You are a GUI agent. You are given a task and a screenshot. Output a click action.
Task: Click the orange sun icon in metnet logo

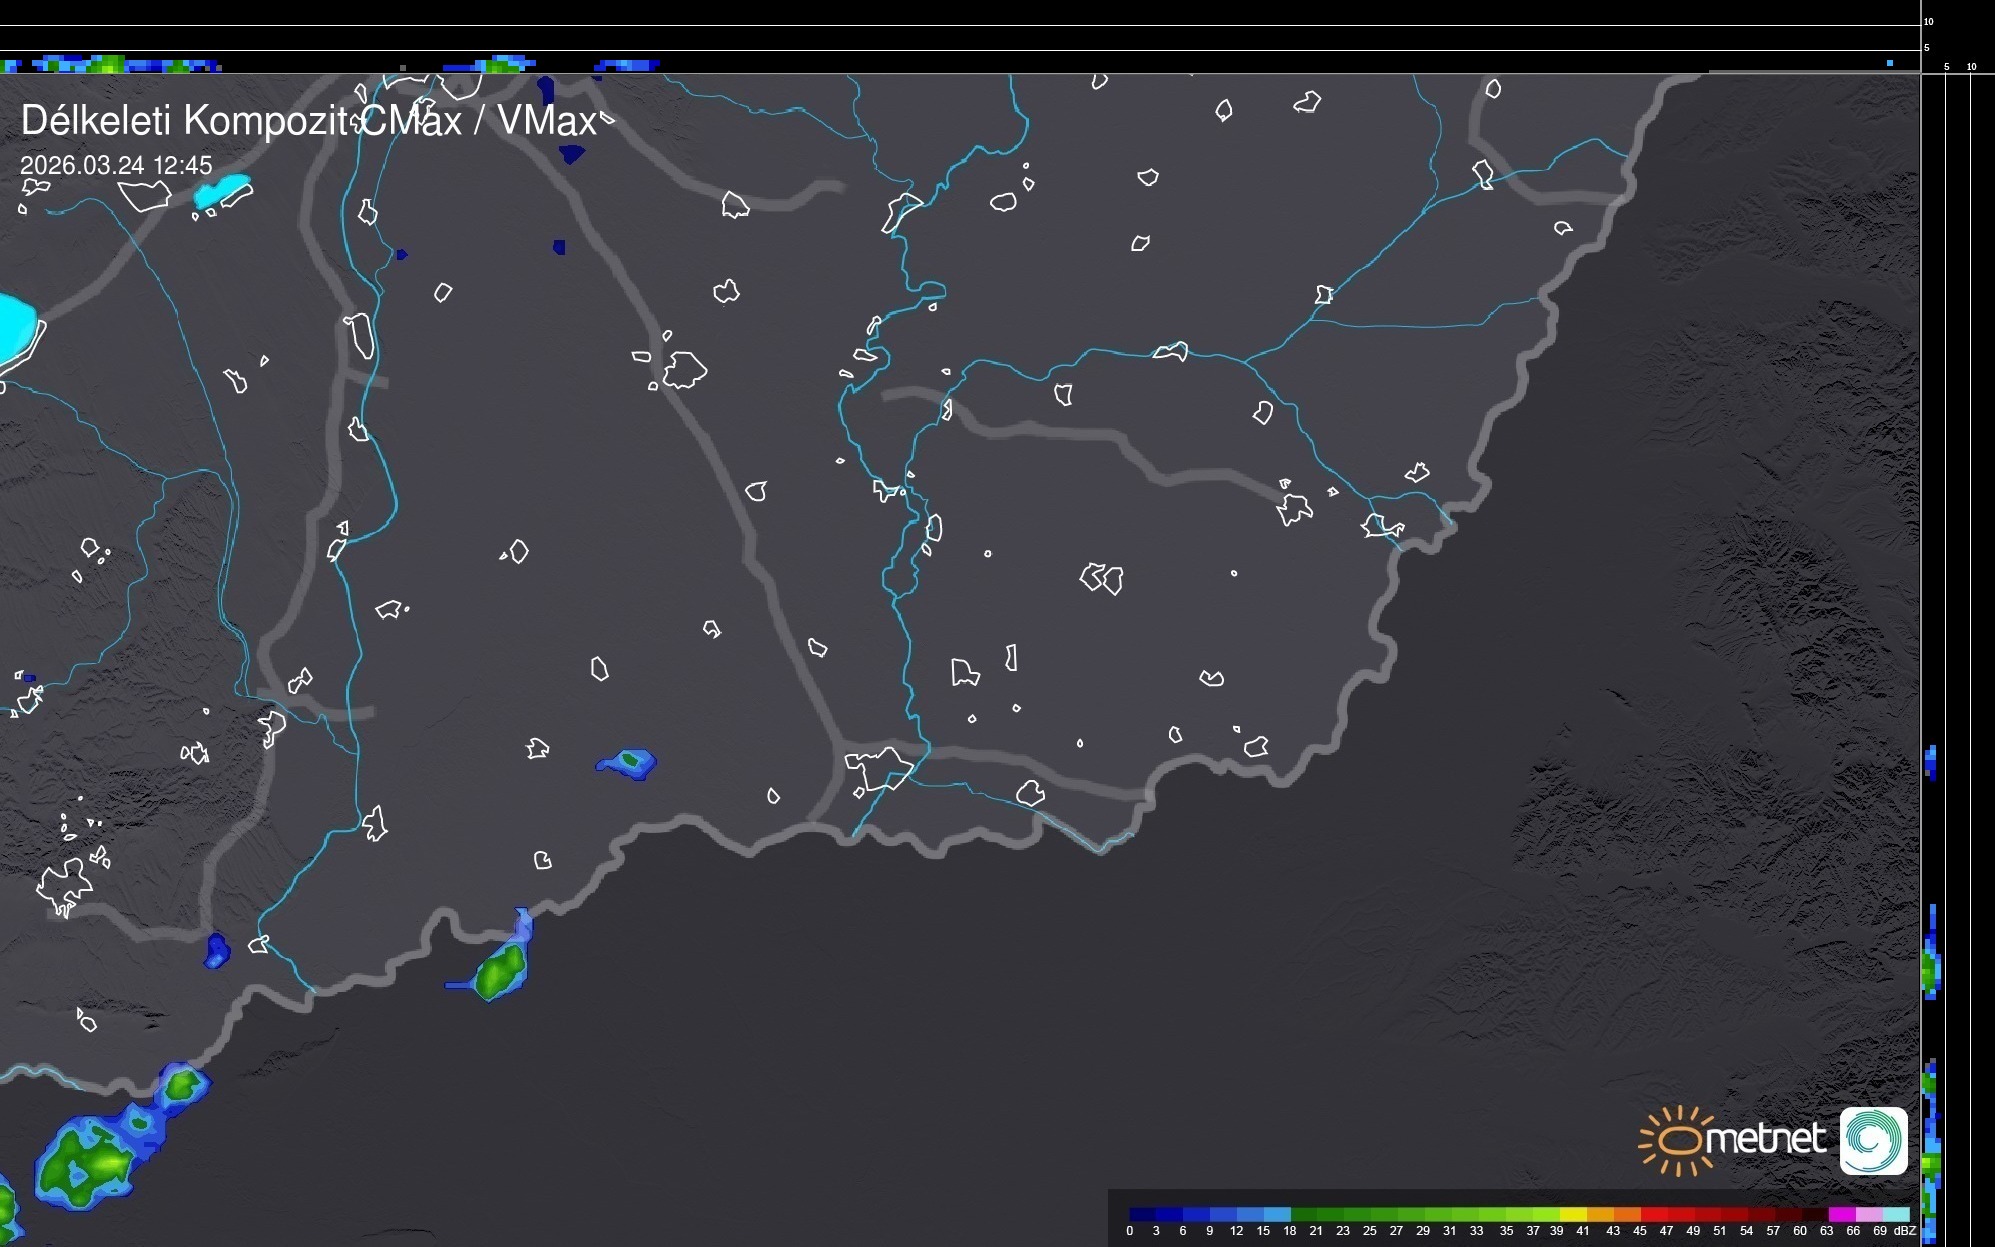click(1678, 1140)
